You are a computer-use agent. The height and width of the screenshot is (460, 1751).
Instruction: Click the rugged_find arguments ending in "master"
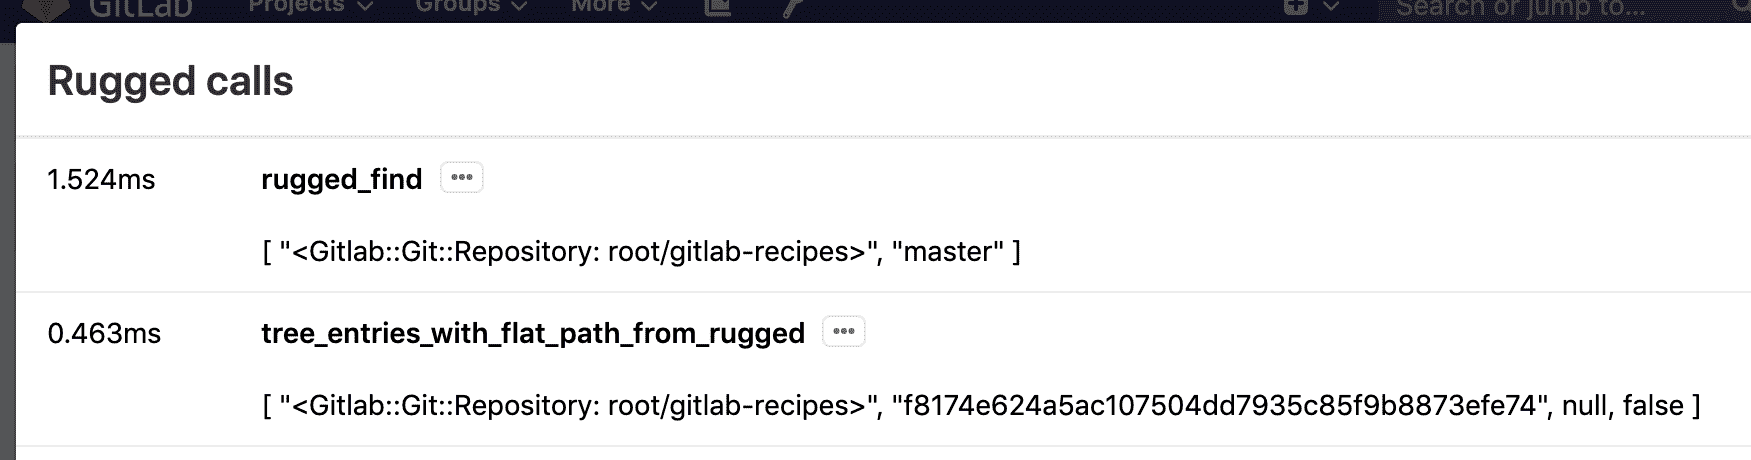point(641,251)
